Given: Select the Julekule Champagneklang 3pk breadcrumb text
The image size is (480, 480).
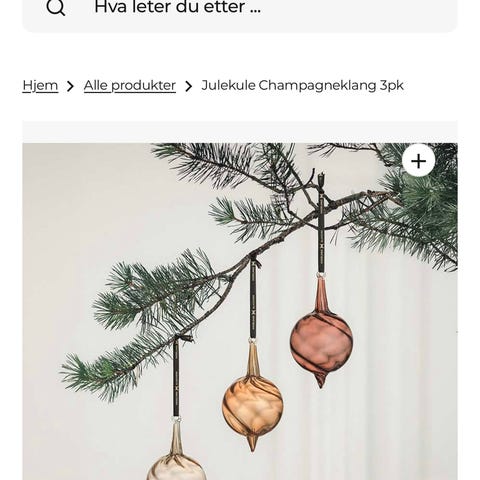Looking at the screenshot, I should (x=302, y=85).
